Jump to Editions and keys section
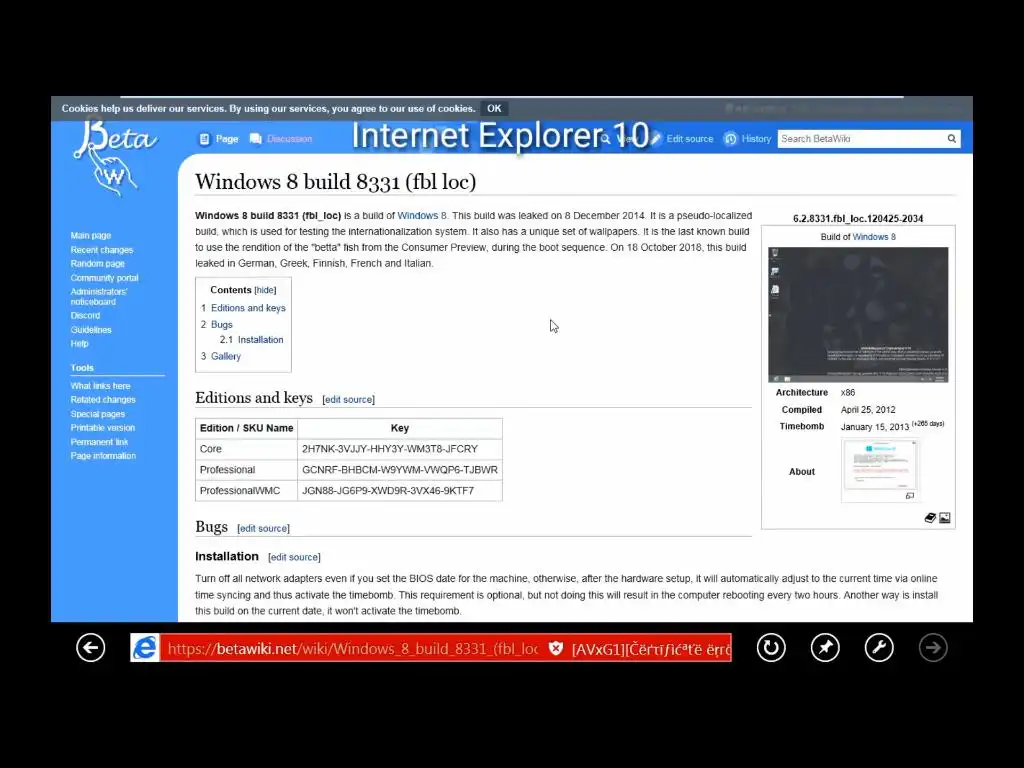 click(248, 308)
